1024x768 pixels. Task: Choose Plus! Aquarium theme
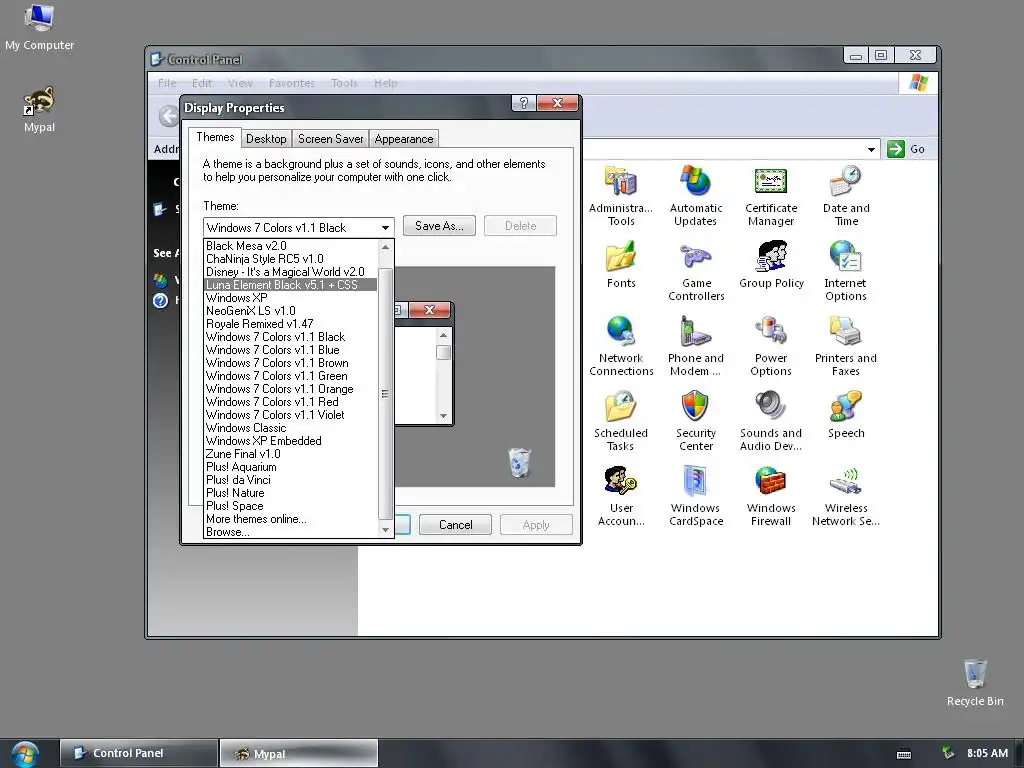tap(291, 467)
